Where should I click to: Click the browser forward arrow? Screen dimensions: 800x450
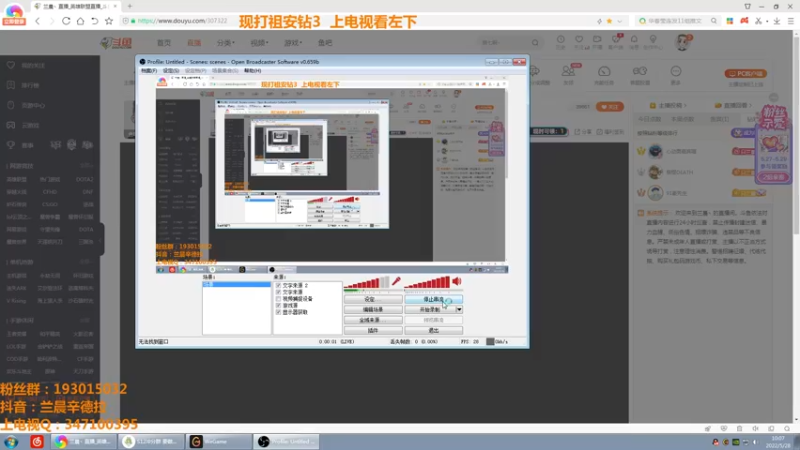click(51, 21)
